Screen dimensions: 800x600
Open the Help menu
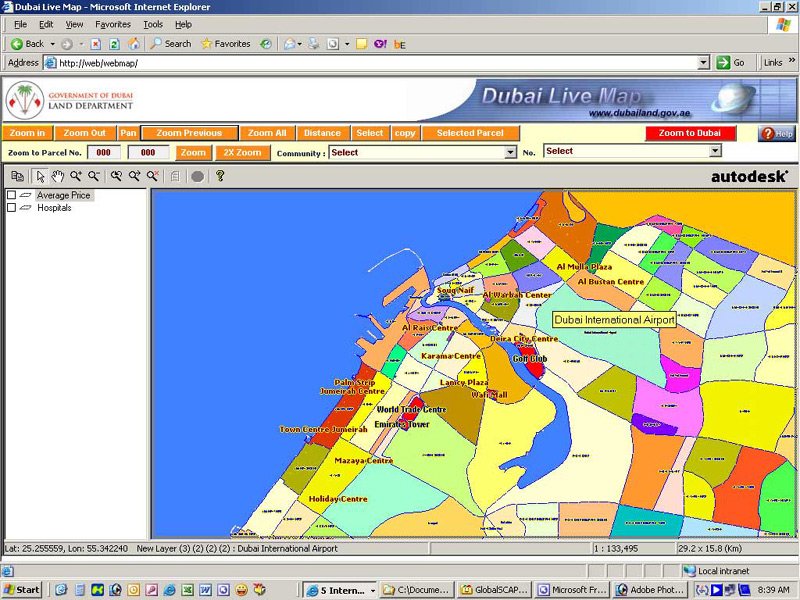click(x=183, y=24)
